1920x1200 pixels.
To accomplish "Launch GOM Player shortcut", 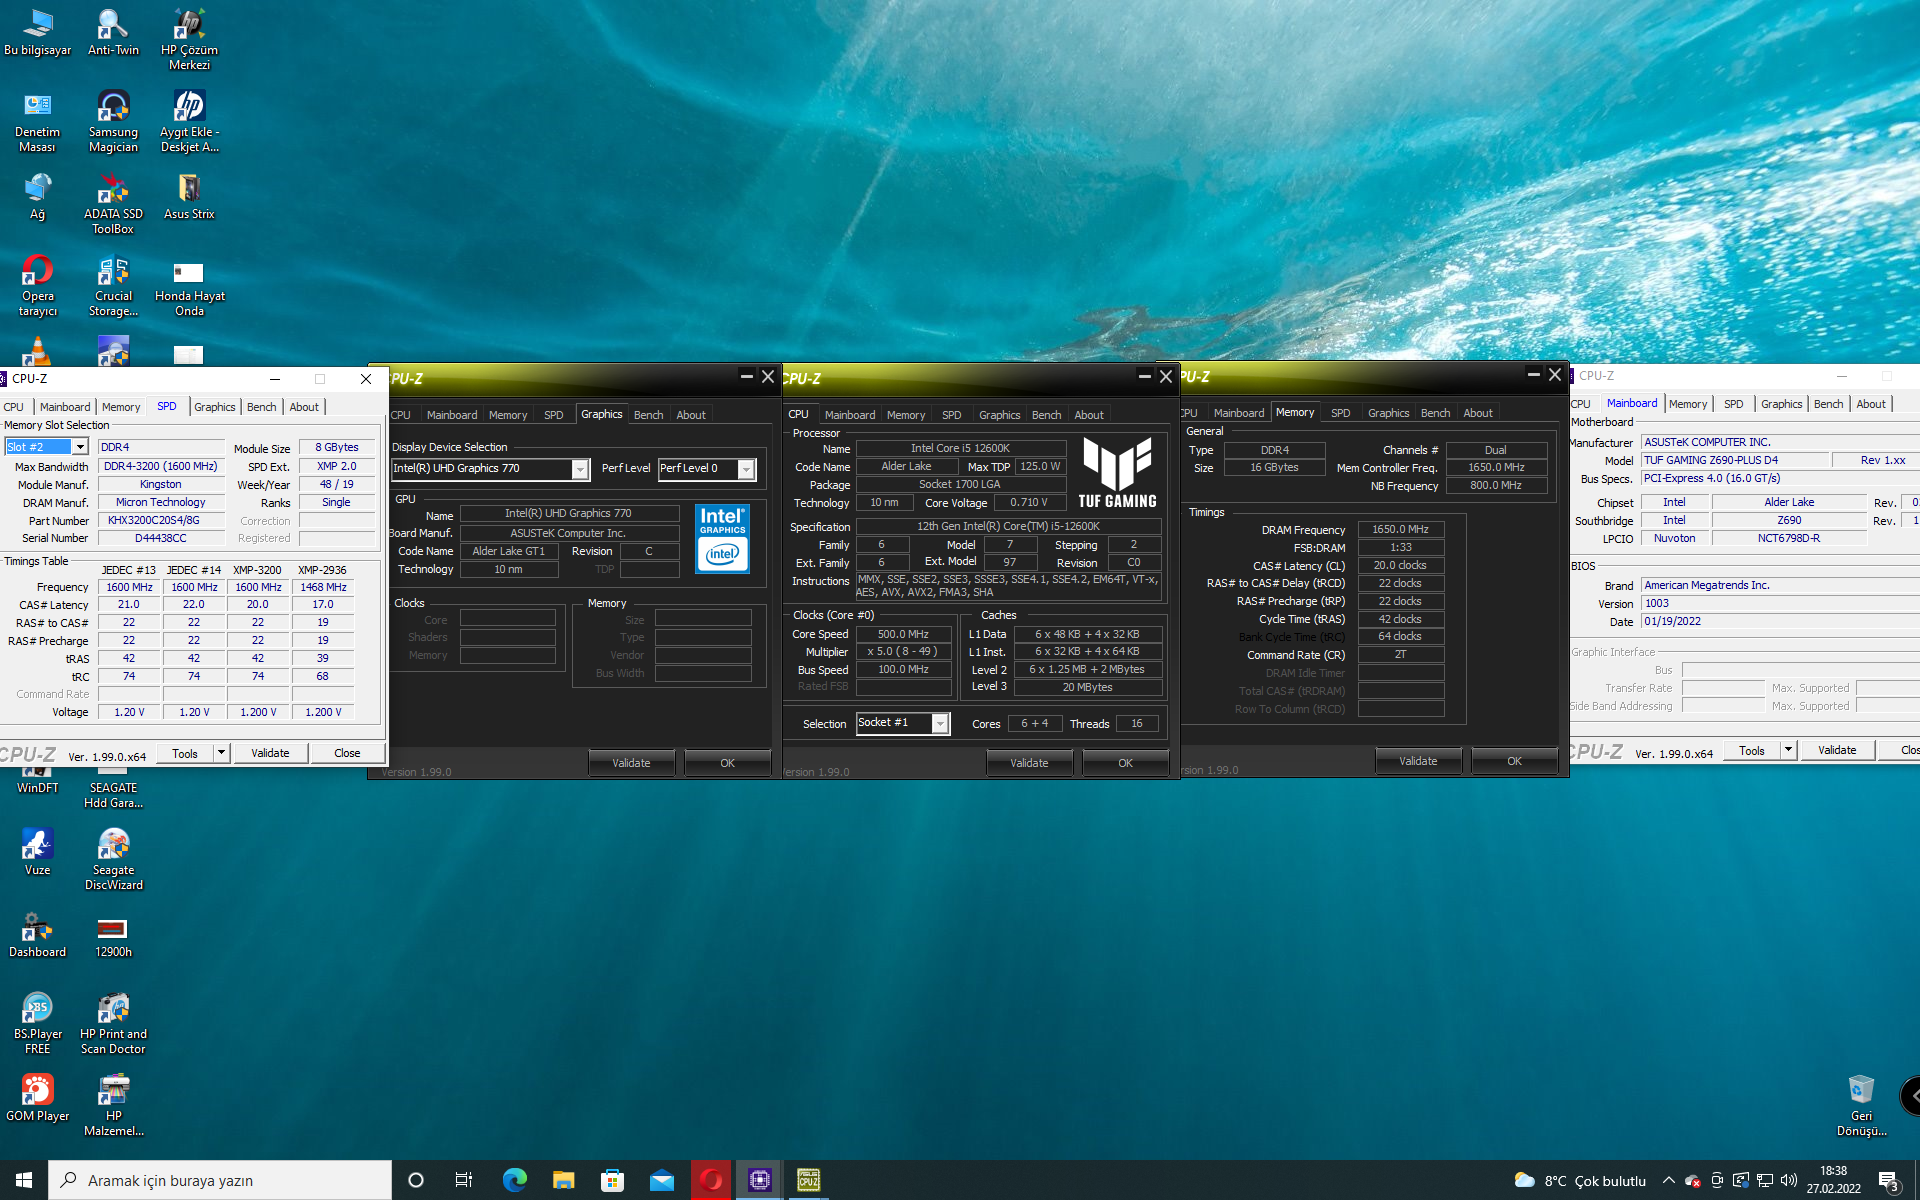I will click(37, 1099).
